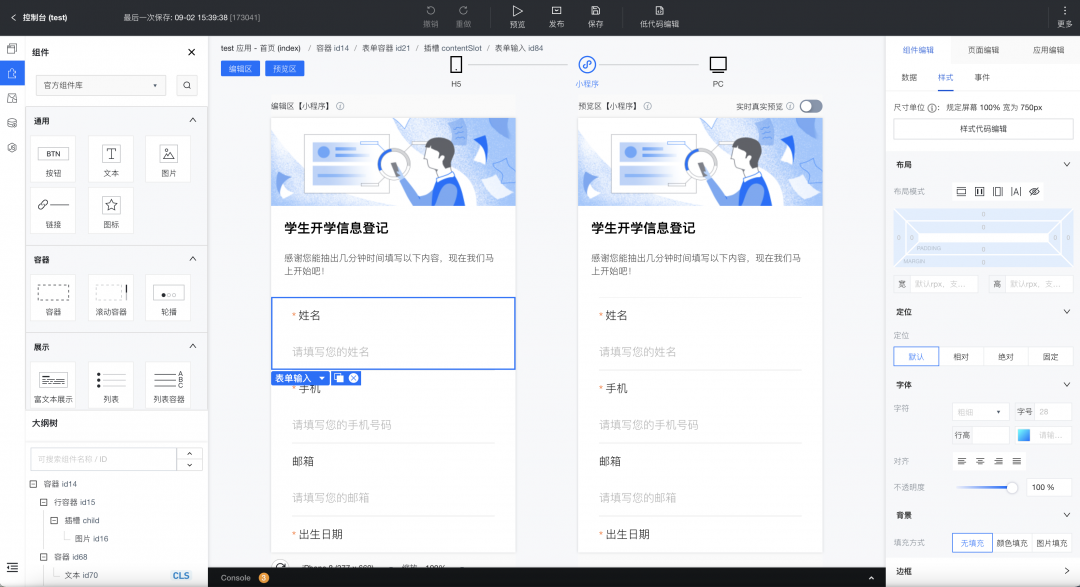
Task: Delete the selected 表单输入 component
Action: point(353,378)
